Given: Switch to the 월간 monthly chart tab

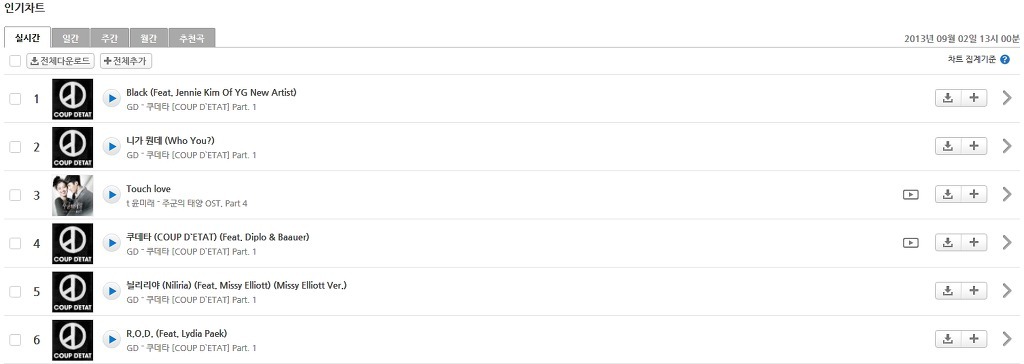Looking at the screenshot, I should pyautogui.click(x=149, y=39).
